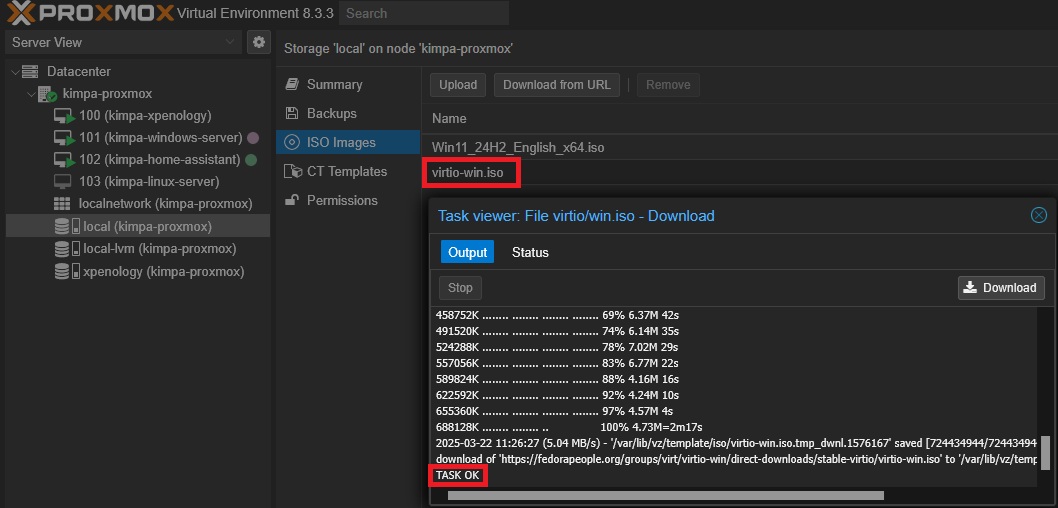This screenshot has width=1058, height=508.
Task: Collapse the kimpa-proxmox node
Action: (x=28, y=94)
